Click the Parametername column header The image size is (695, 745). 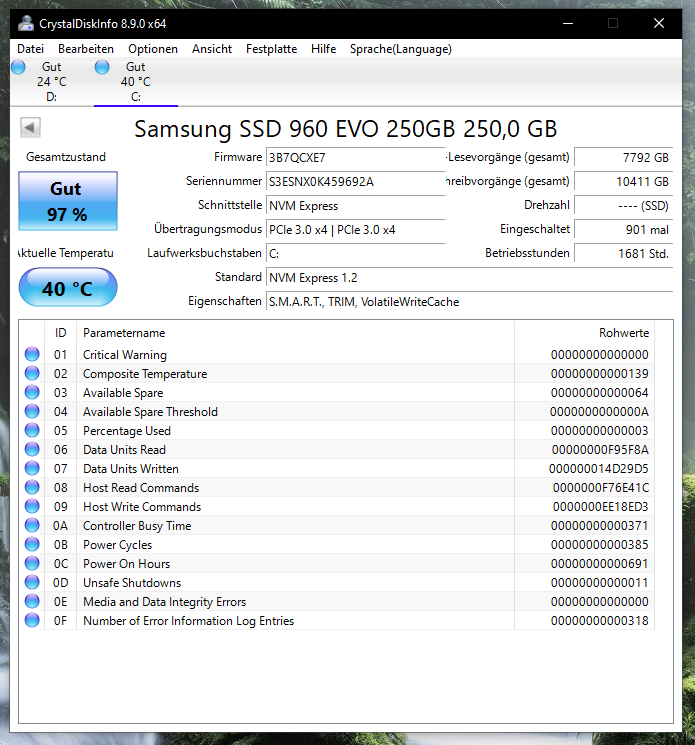(295, 333)
